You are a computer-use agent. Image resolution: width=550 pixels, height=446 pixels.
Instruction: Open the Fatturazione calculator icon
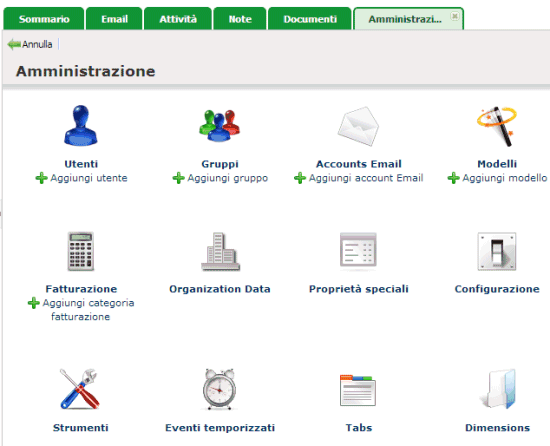[x=81, y=251]
